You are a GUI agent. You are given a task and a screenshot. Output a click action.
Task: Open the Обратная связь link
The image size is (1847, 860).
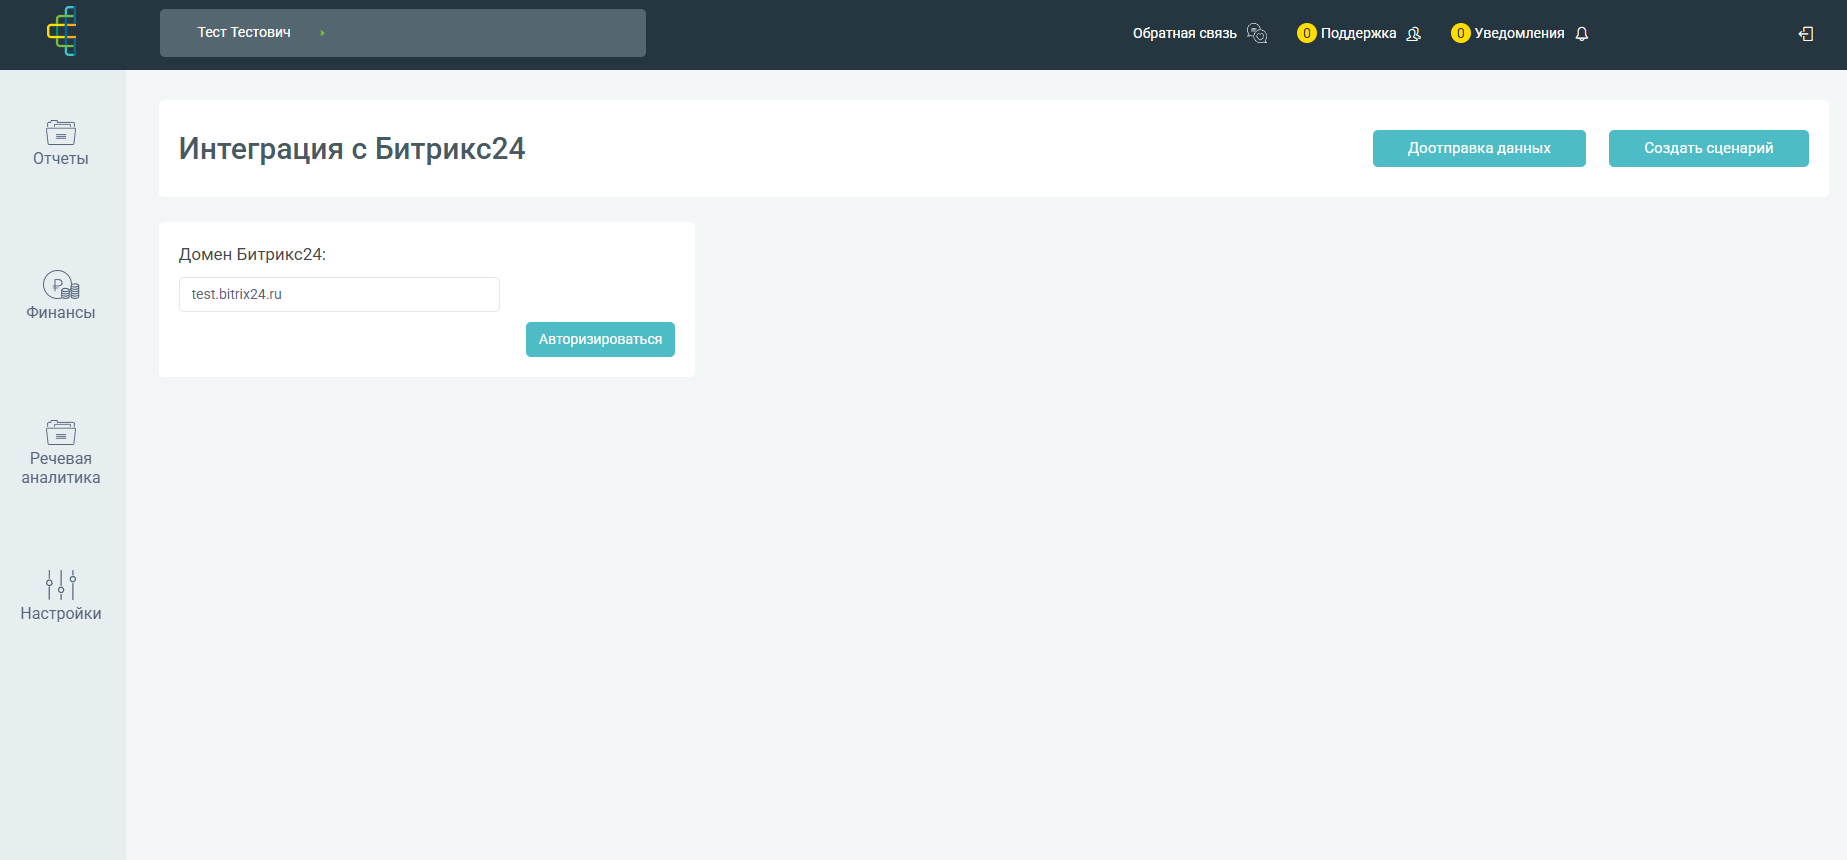(1185, 34)
